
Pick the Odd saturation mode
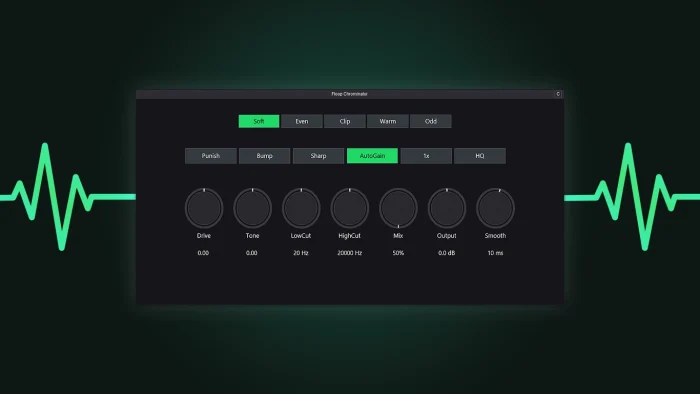(x=431, y=121)
